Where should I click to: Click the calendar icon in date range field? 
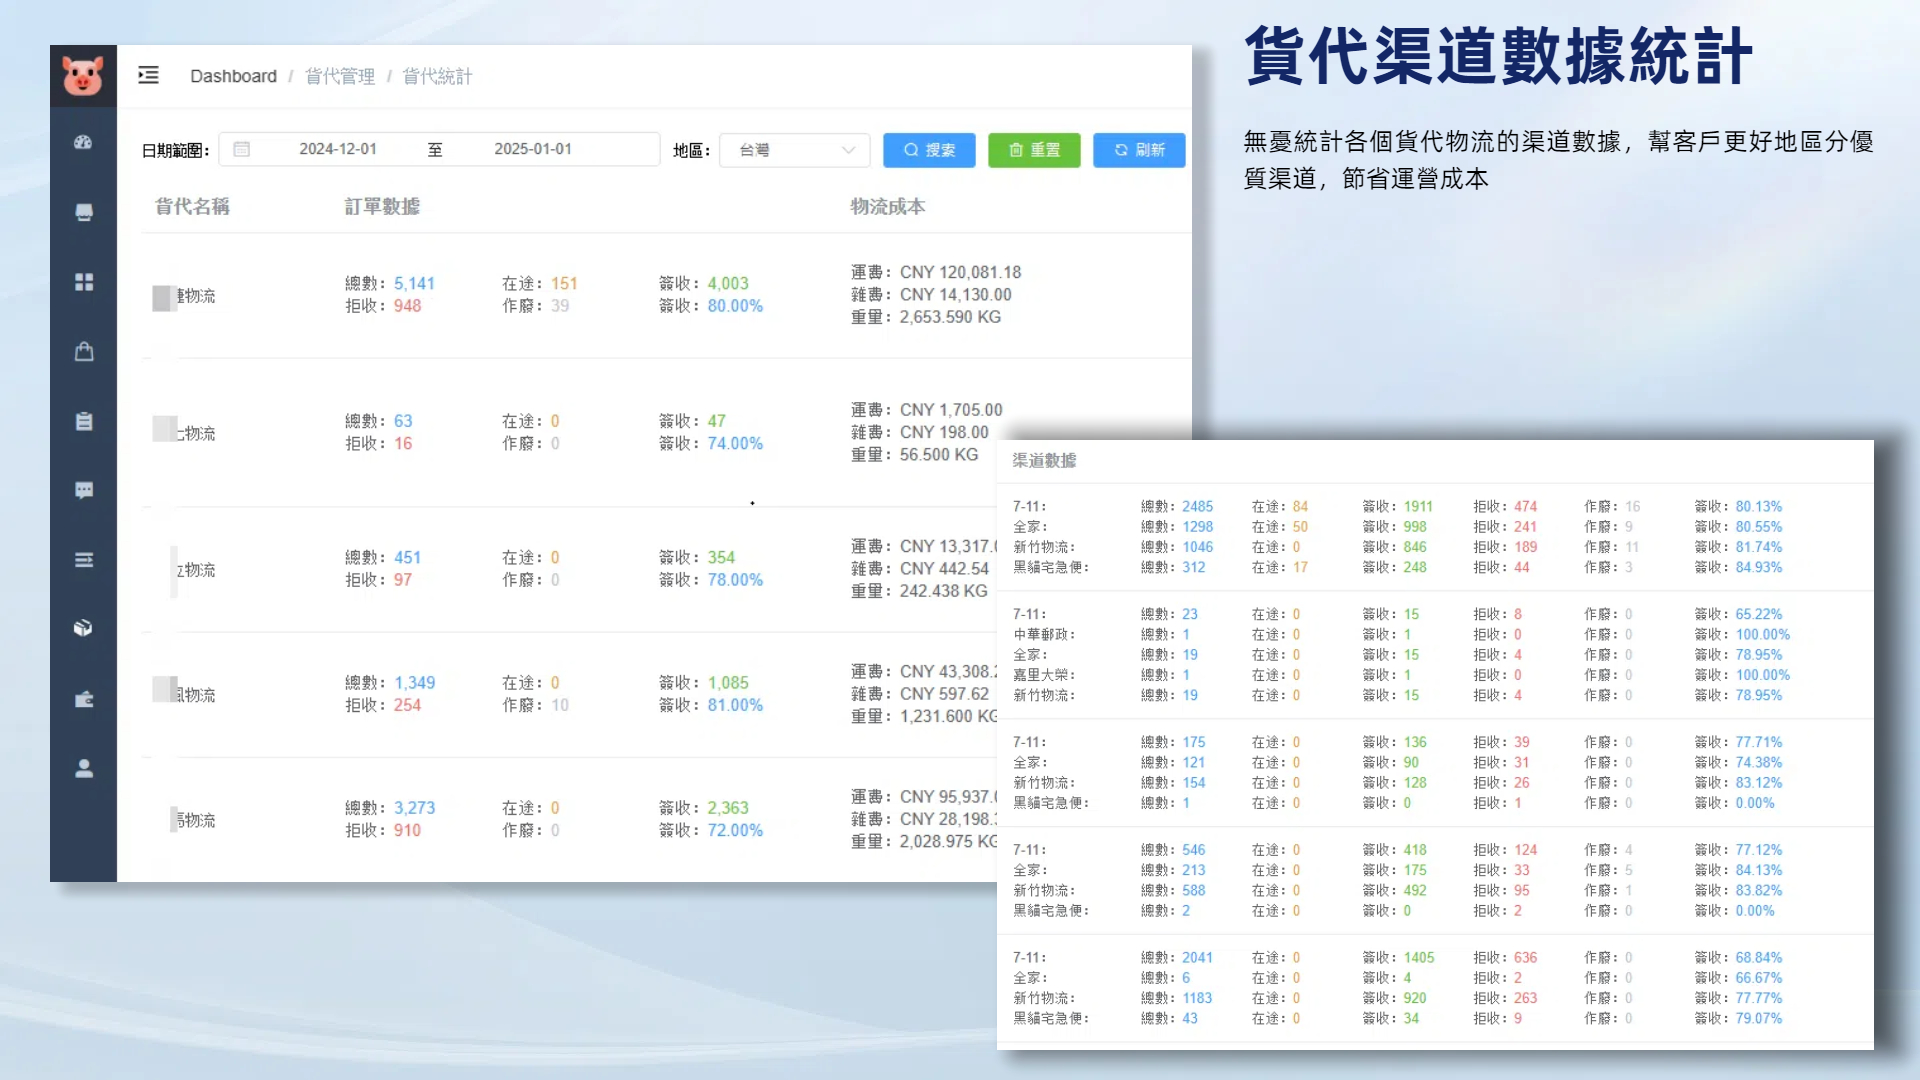(x=241, y=149)
